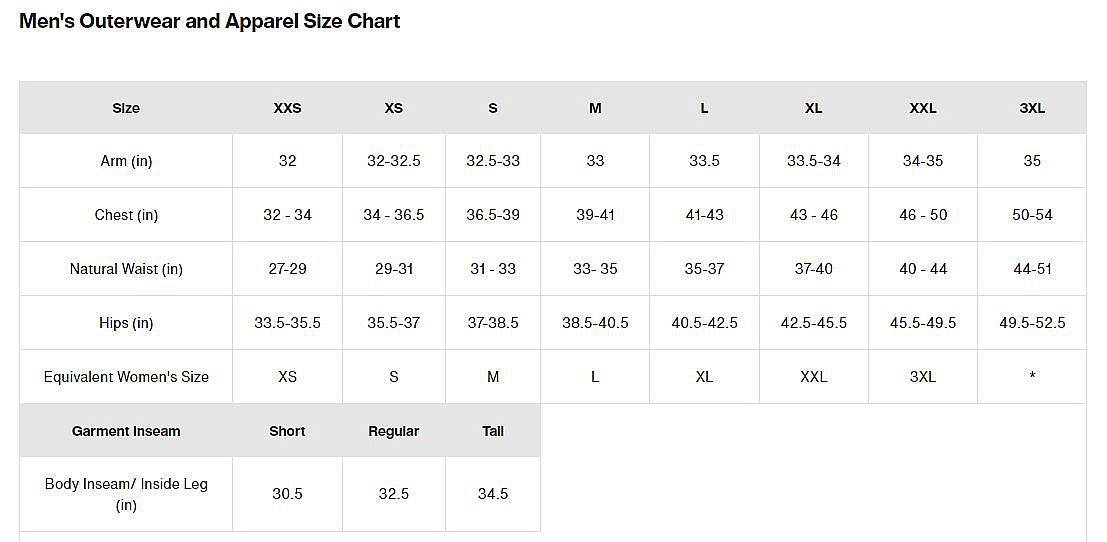The width and height of the screenshot is (1107, 542).
Task: Select the 33.5-35.5 hips measurement cell
Action: 287,323
